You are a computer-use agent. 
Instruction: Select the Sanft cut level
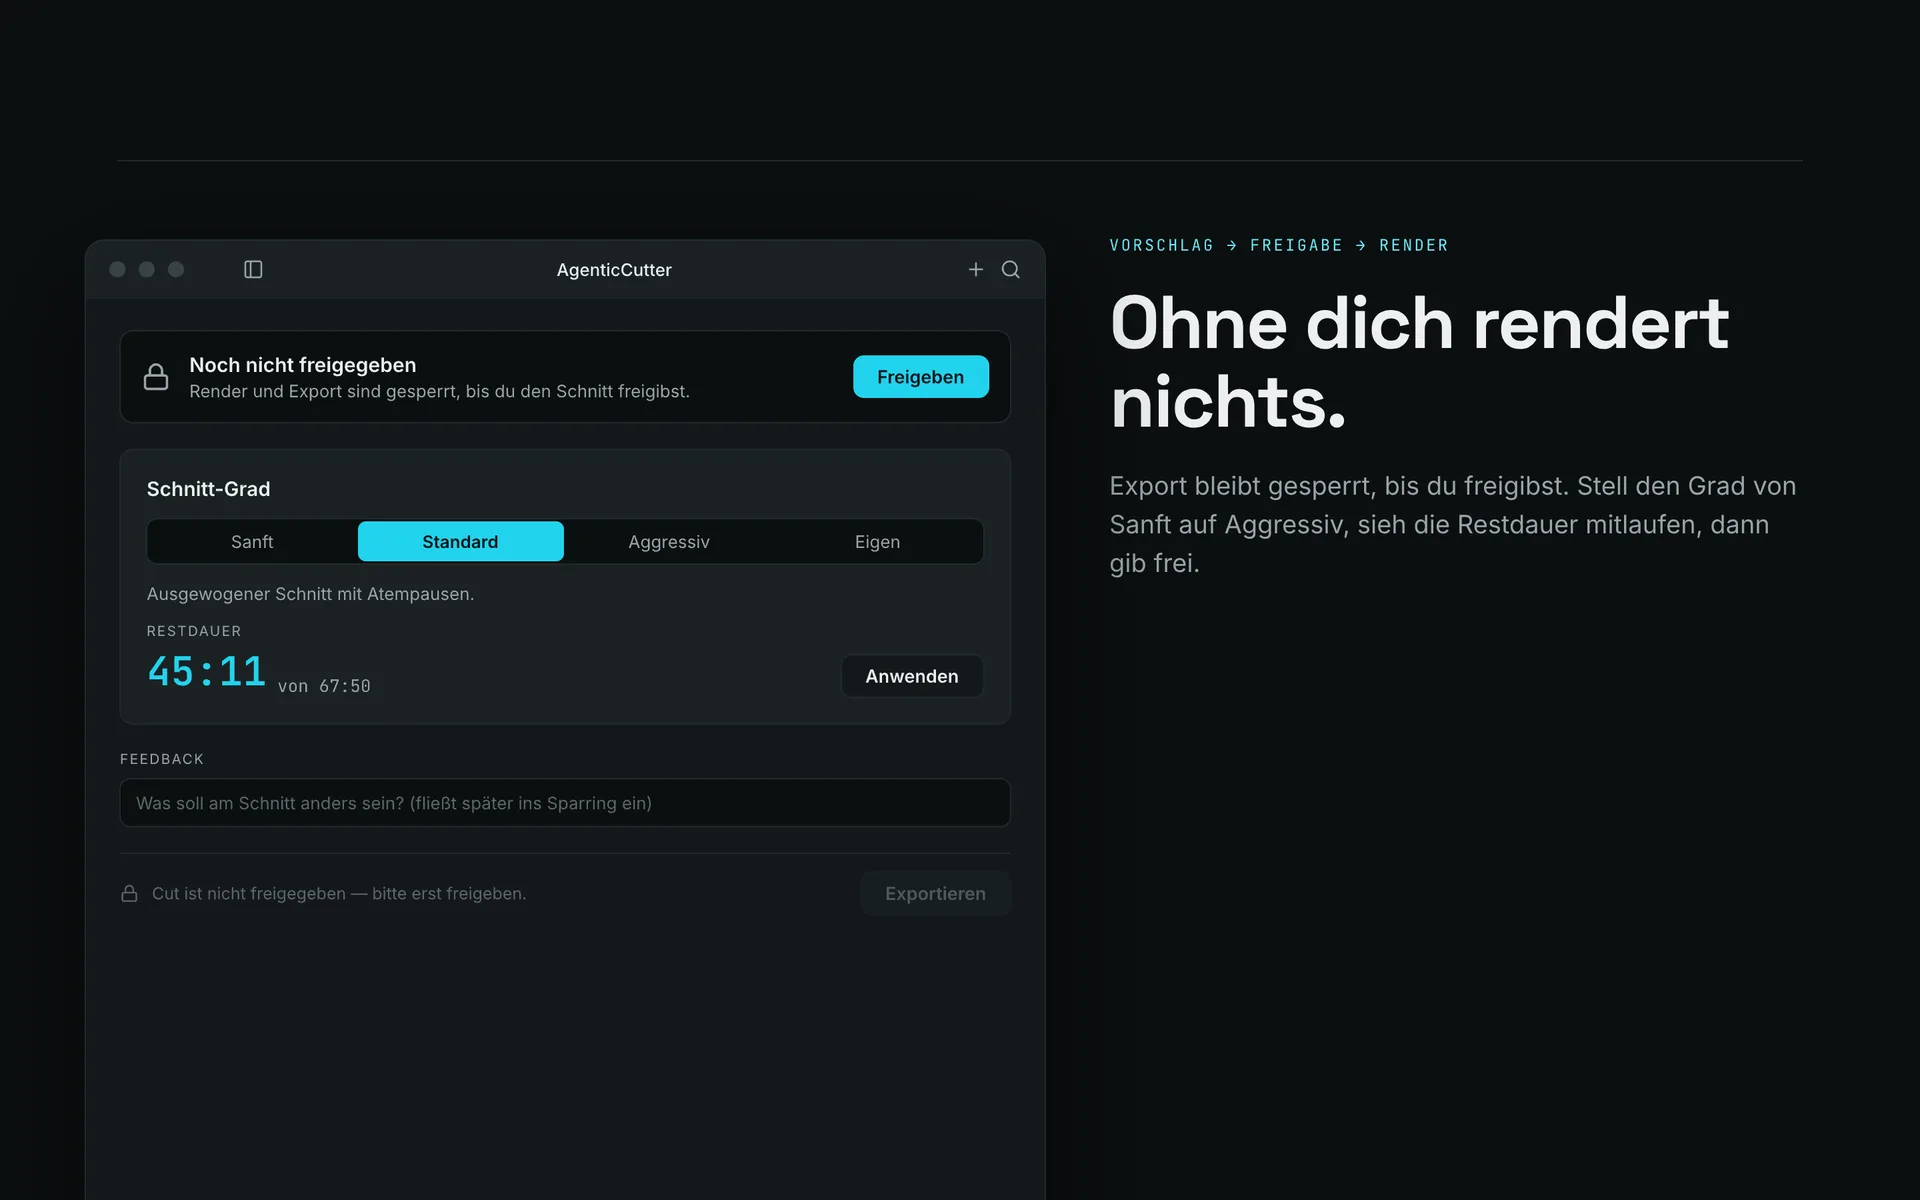252,542
